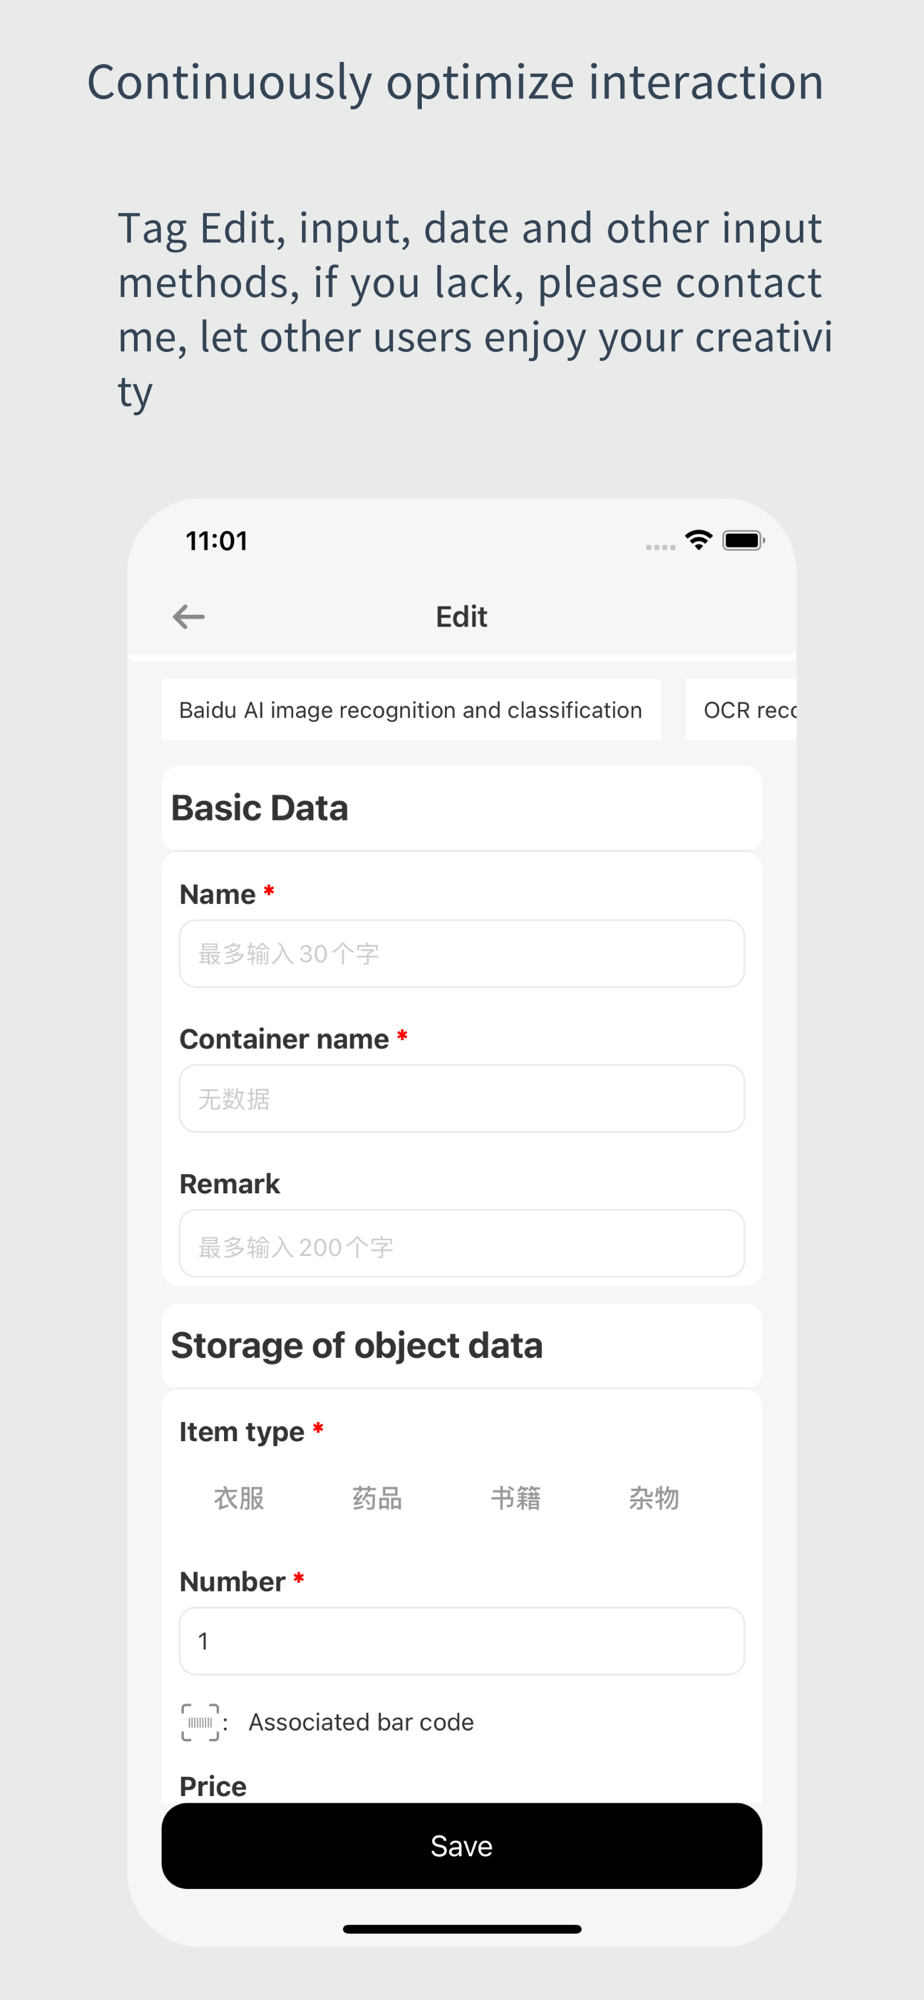
Task: Tap the Save button
Action: point(462,1846)
